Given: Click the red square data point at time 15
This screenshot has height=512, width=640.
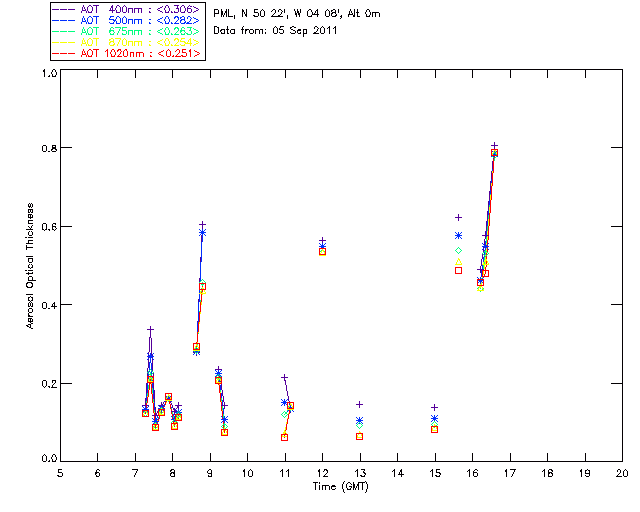Looking at the screenshot, I should [435, 430].
